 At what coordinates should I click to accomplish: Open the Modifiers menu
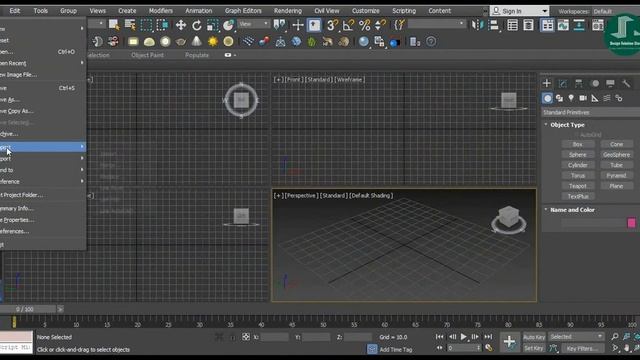coord(160,11)
